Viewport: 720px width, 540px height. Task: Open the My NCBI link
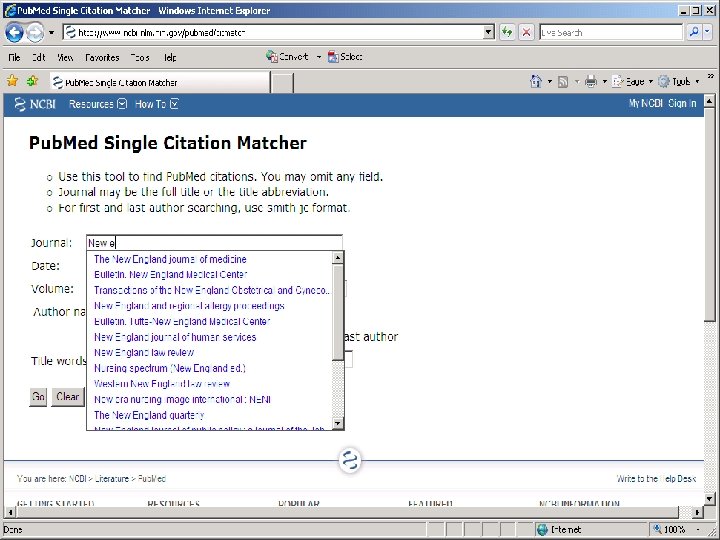pos(646,103)
